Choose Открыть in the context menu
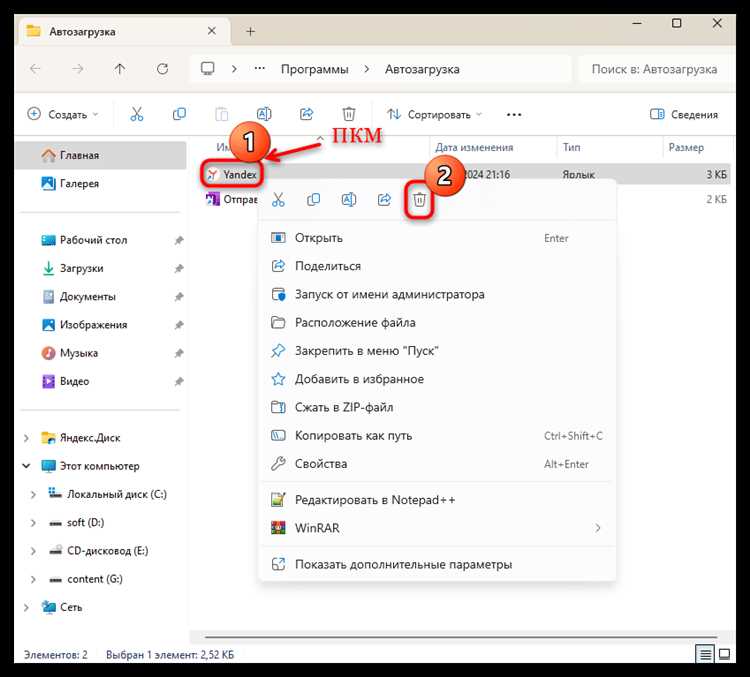This screenshot has width=750, height=677. pos(437,238)
